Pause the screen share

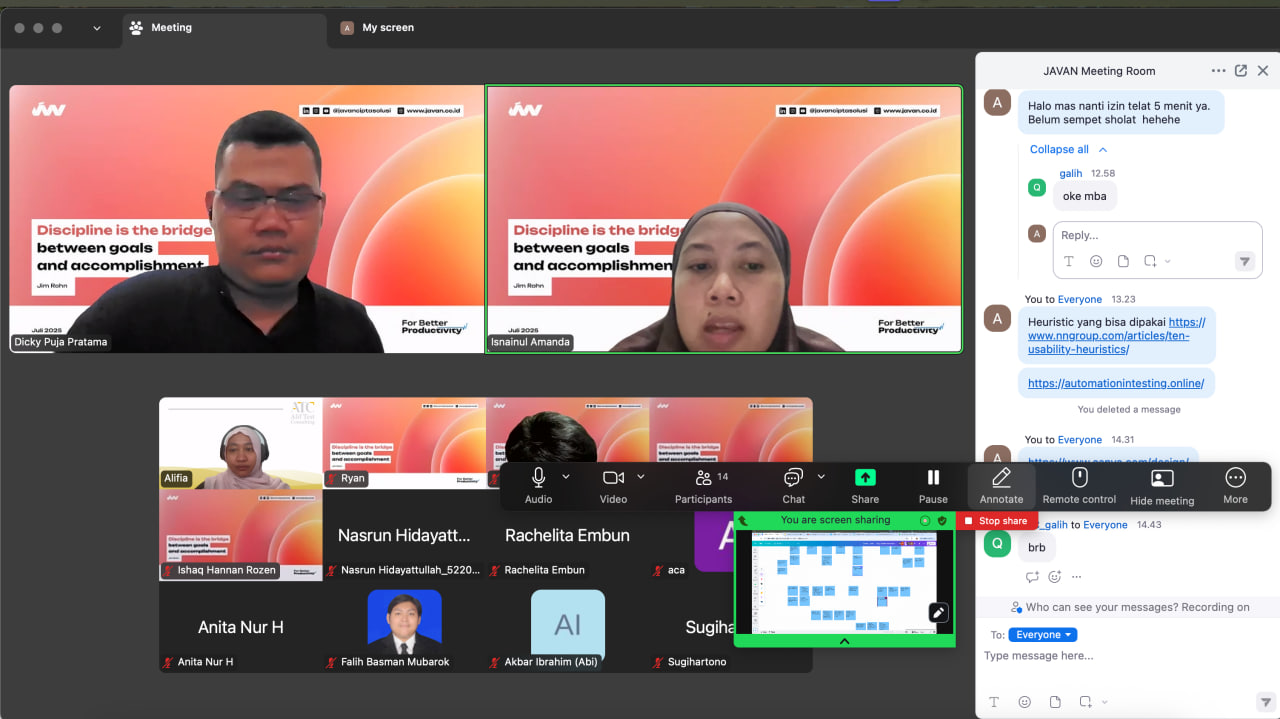pos(933,485)
